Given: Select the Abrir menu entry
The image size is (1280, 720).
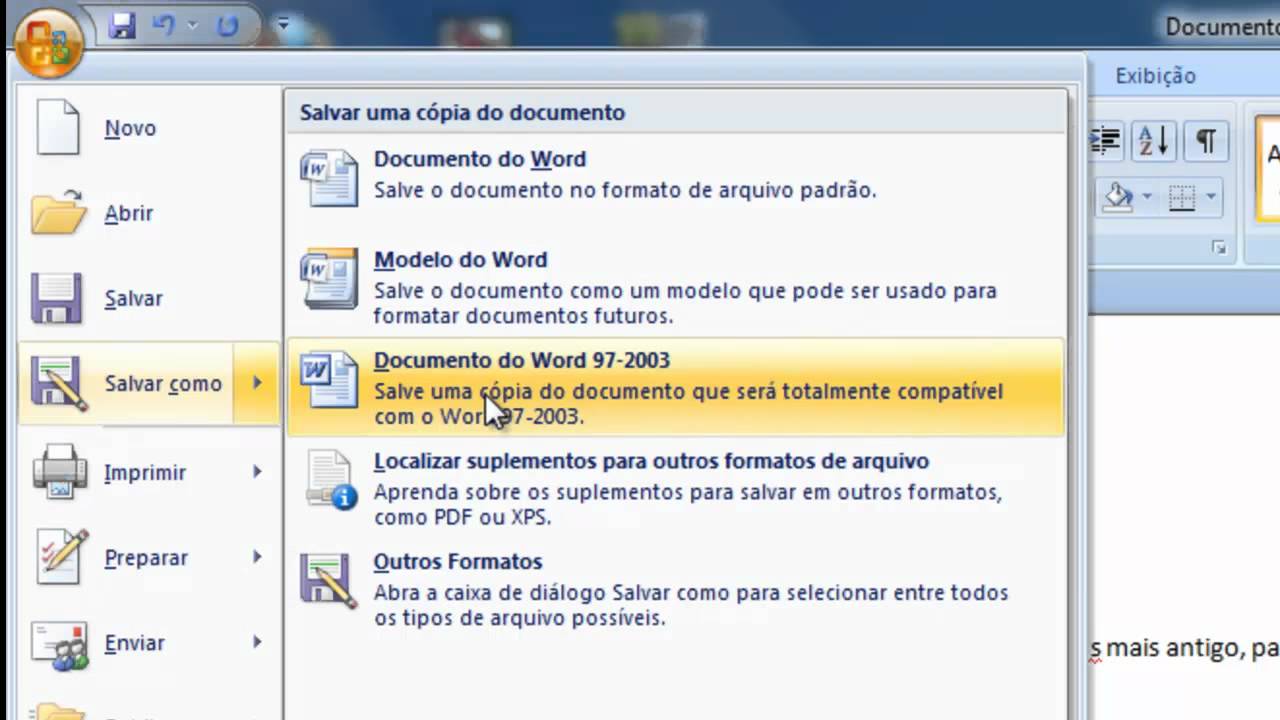Looking at the screenshot, I should (148, 213).
